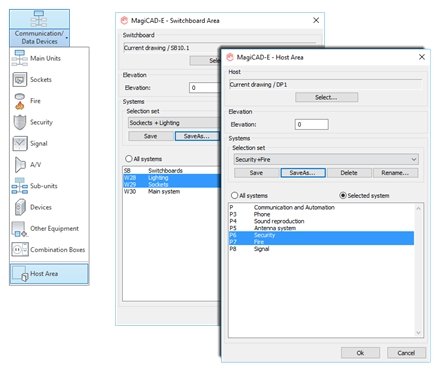This screenshot has width=448, height=370.
Task: Click MagiCAD logo in Switchboard Area title
Action: pos(124,20)
